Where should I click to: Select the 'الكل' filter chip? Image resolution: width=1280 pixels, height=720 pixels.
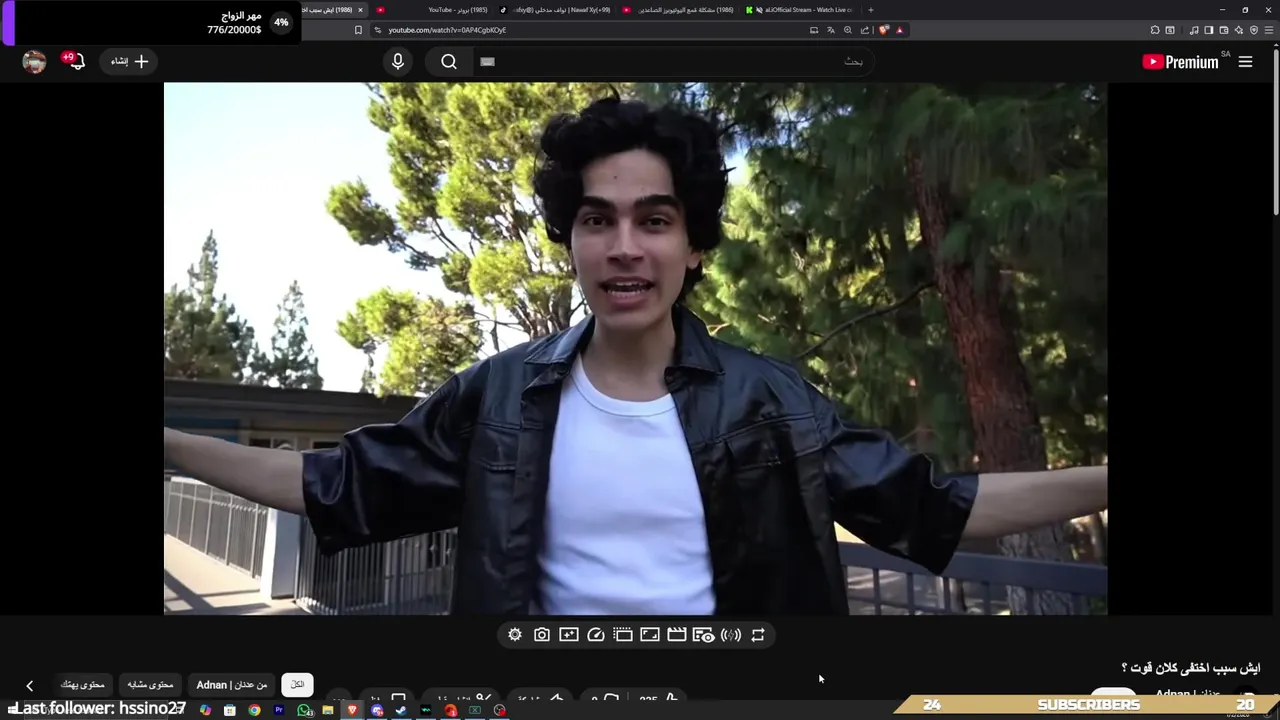pos(297,685)
